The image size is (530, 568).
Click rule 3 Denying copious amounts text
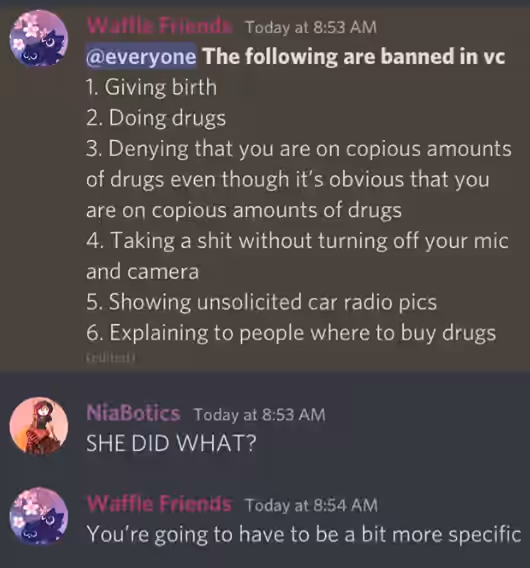pyautogui.click(x=299, y=180)
